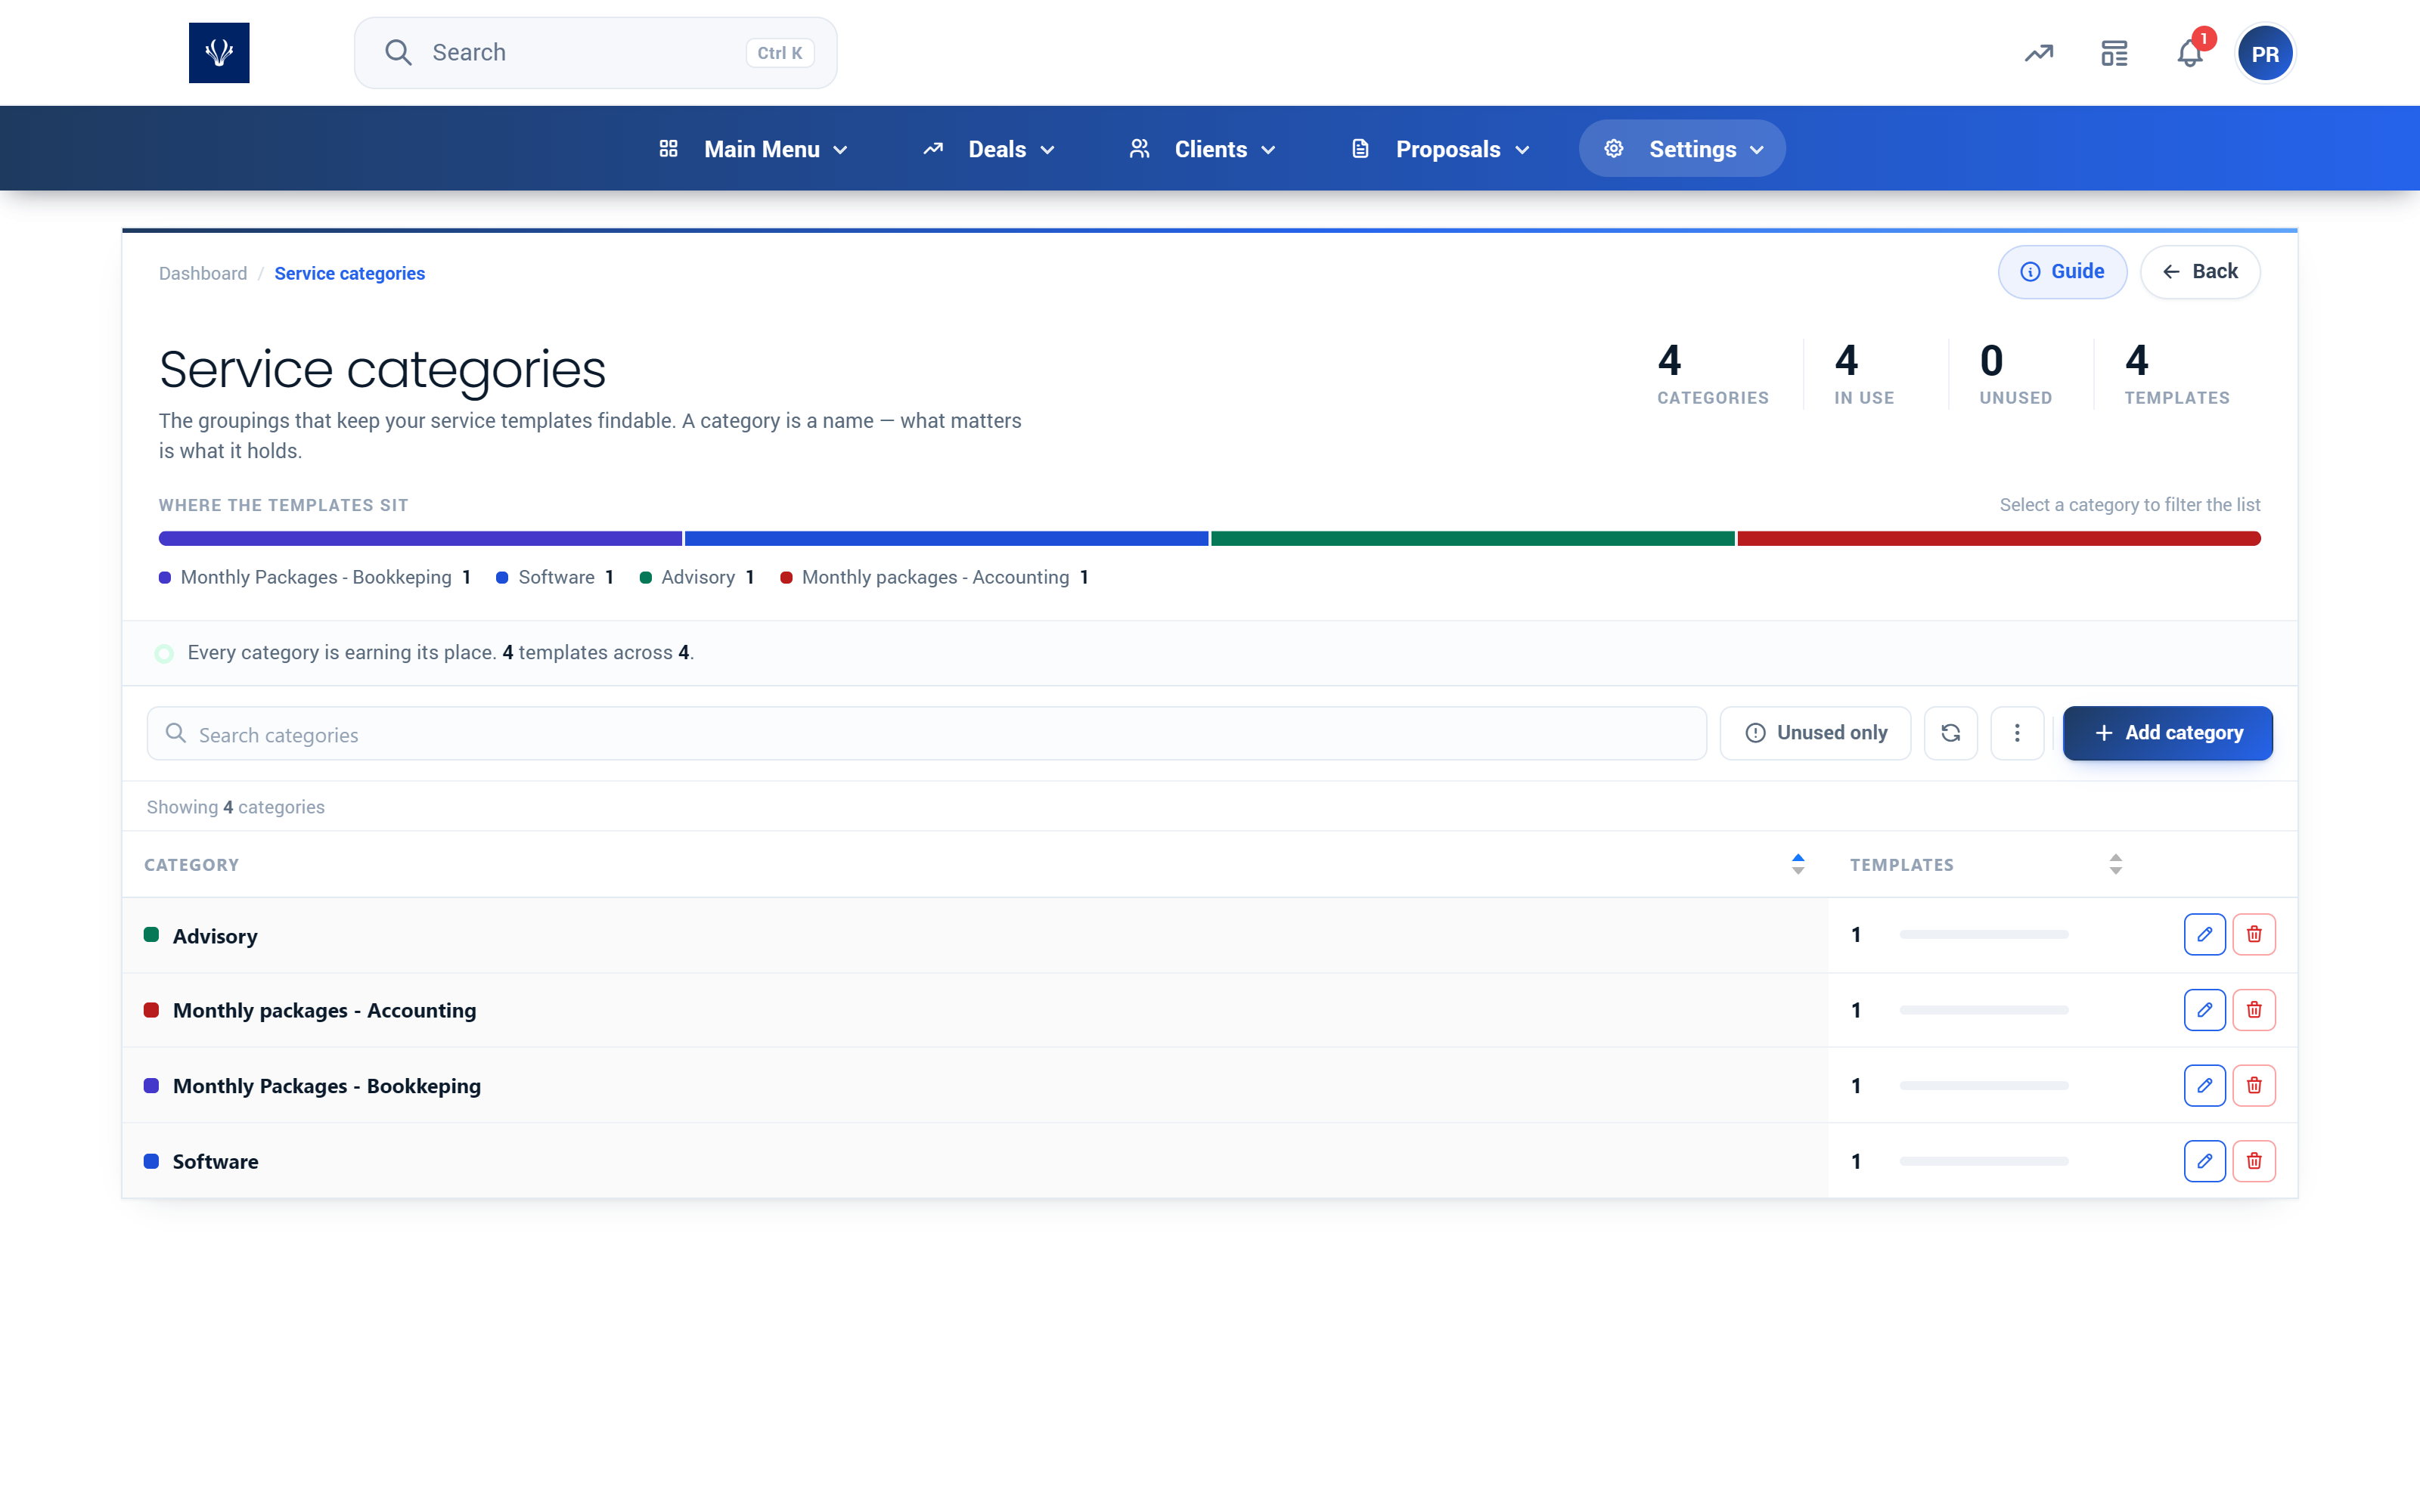Image resolution: width=2420 pixels, height=1512 pixels.
Task: Select Monthly packages - Accounting legend item
Action: click(x=935, y=578)
